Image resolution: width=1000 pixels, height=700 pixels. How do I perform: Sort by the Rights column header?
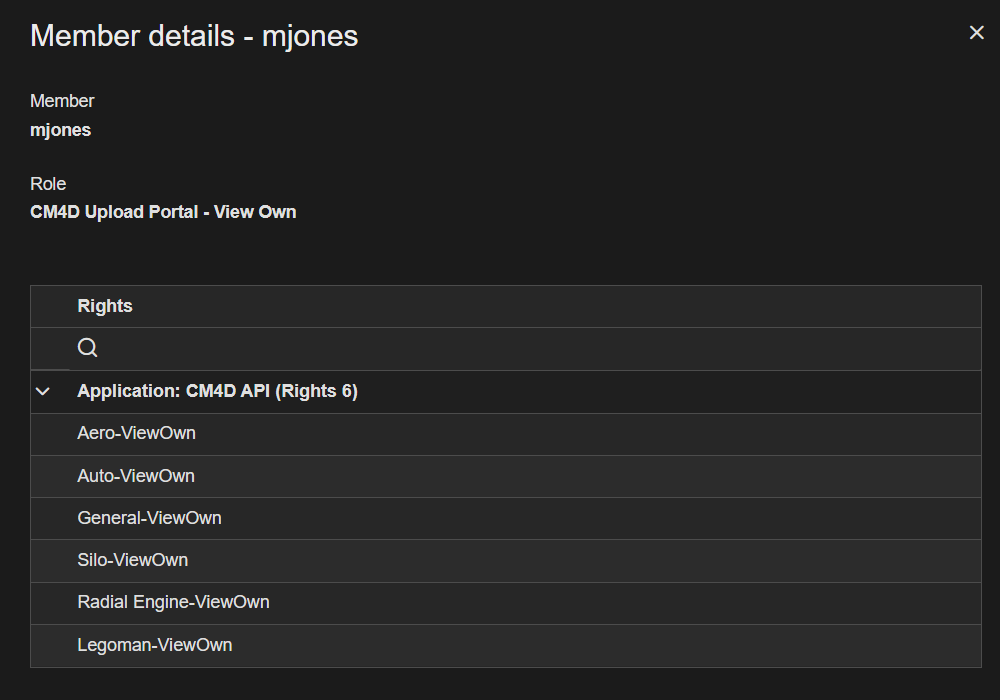(x=105, y=306)
